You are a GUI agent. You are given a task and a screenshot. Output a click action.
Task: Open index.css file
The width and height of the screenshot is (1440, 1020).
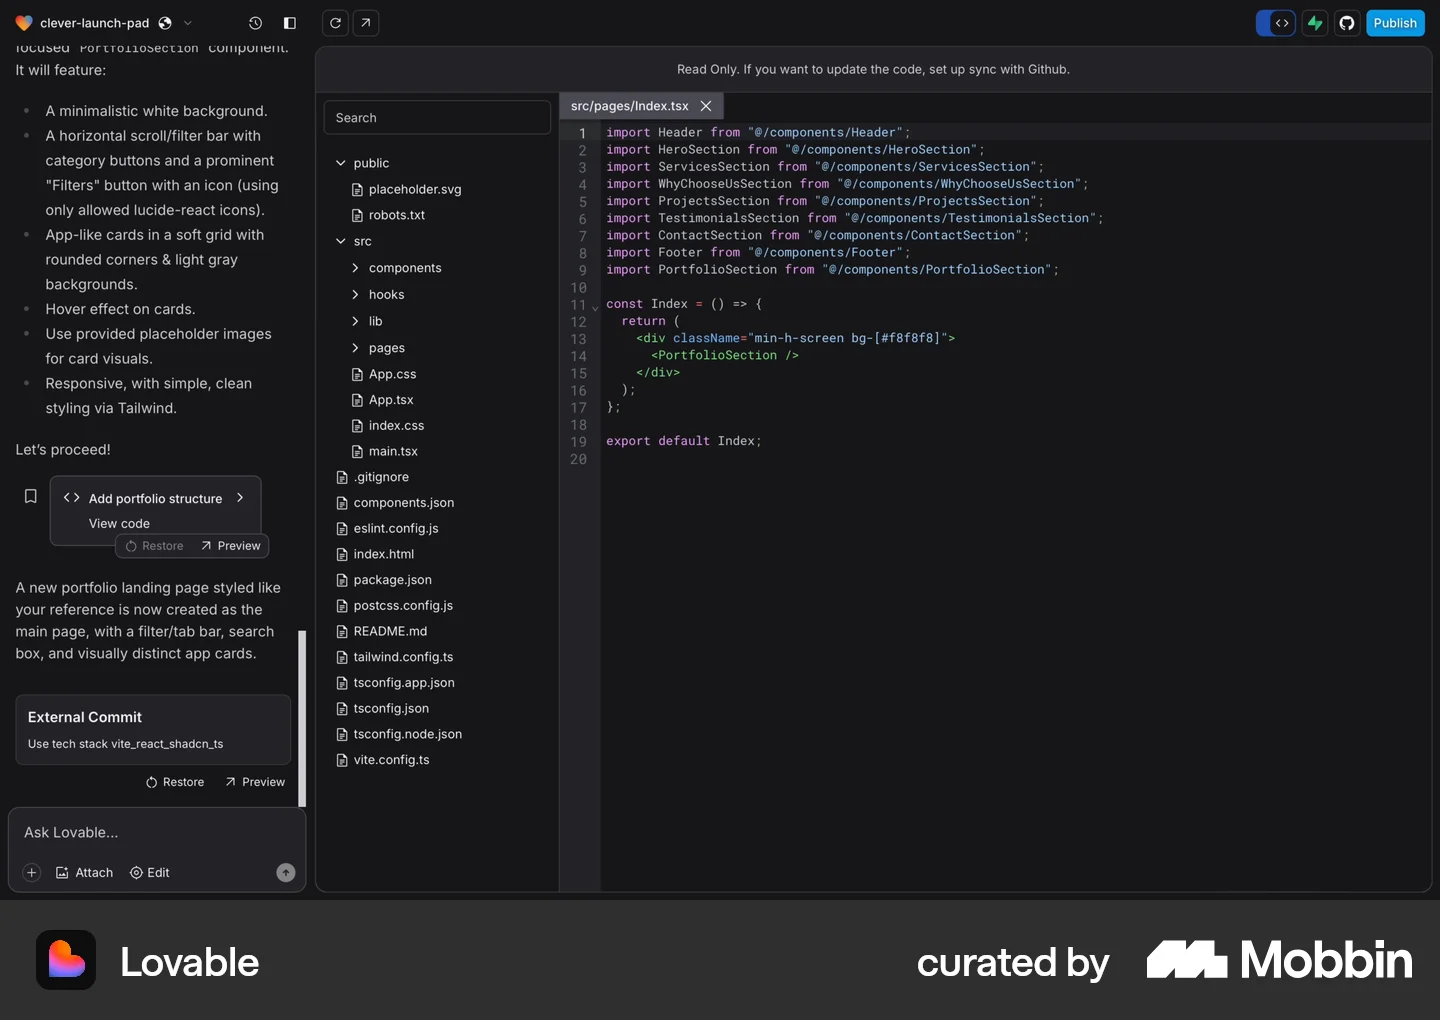388,426
